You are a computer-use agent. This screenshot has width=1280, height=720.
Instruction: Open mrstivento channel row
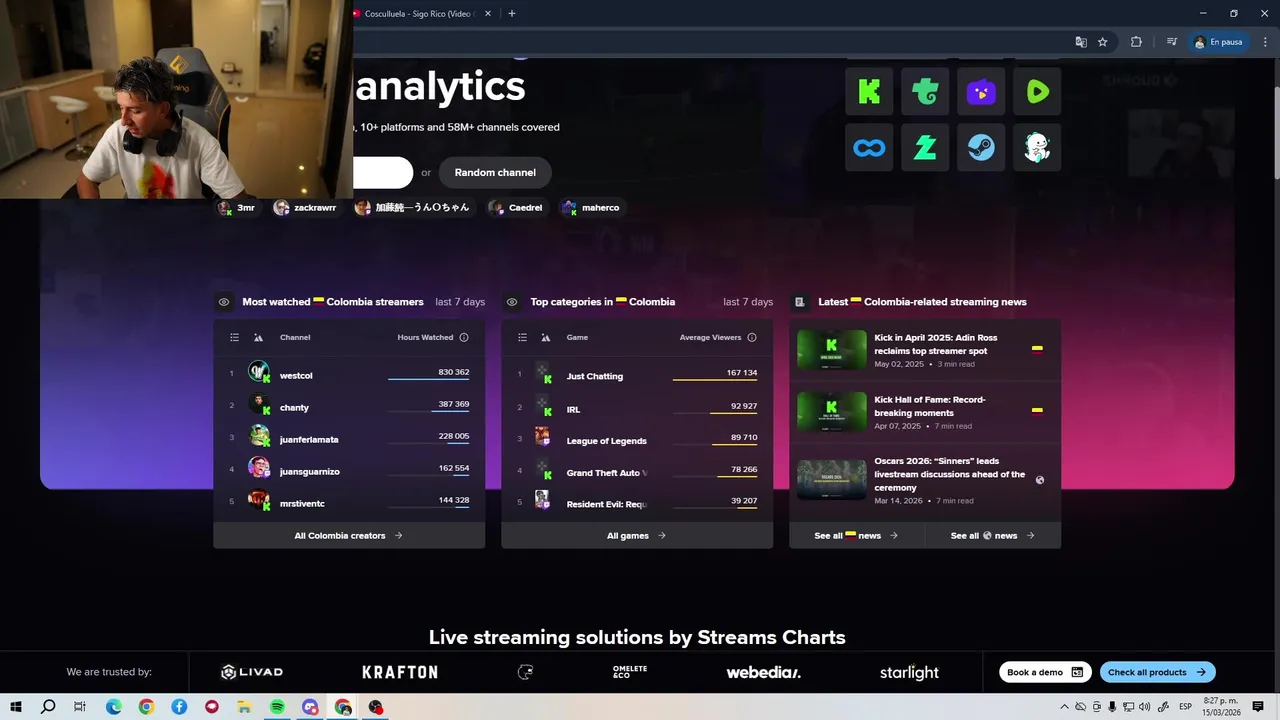[349, 503]
